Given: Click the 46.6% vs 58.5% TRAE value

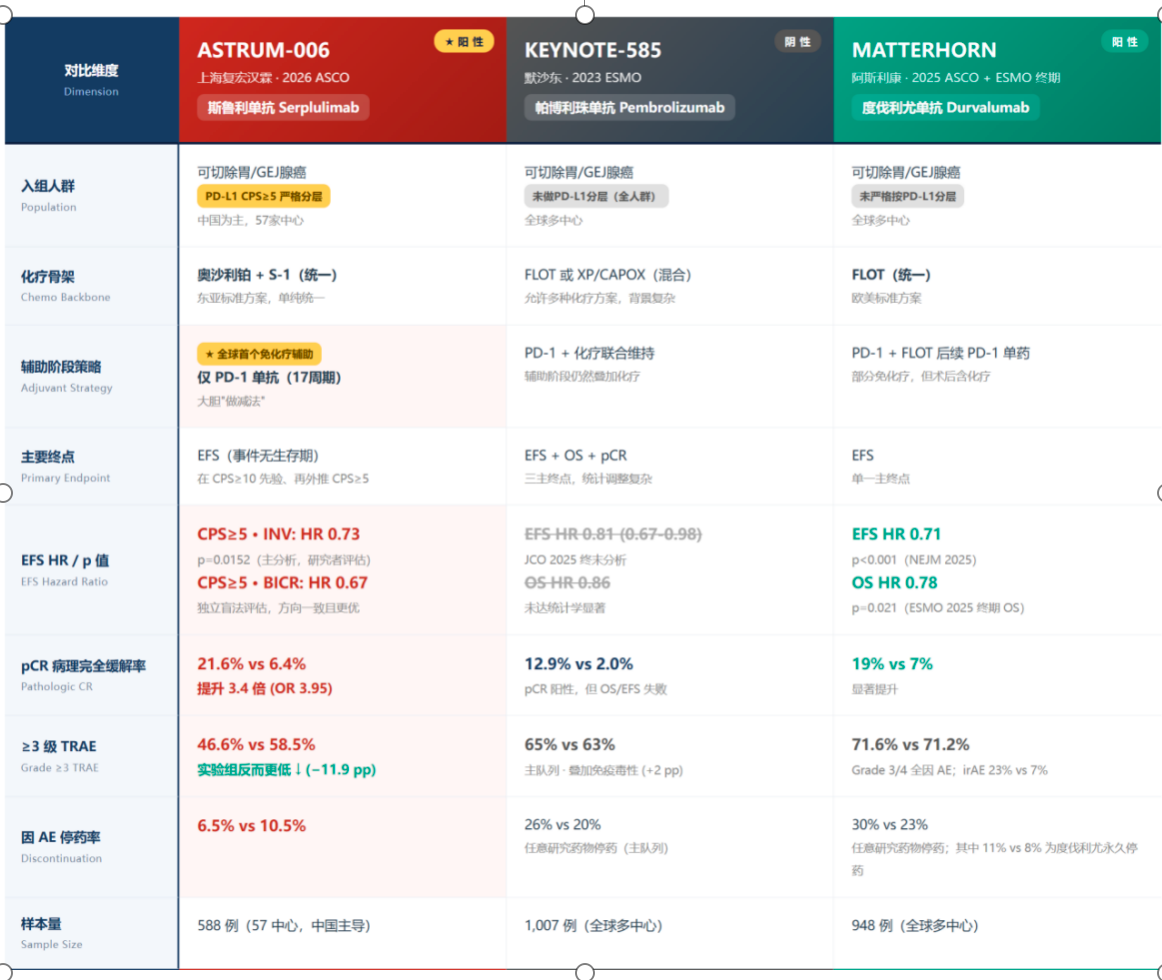Looking at the screenshot, I should click(x=256, y=744).
